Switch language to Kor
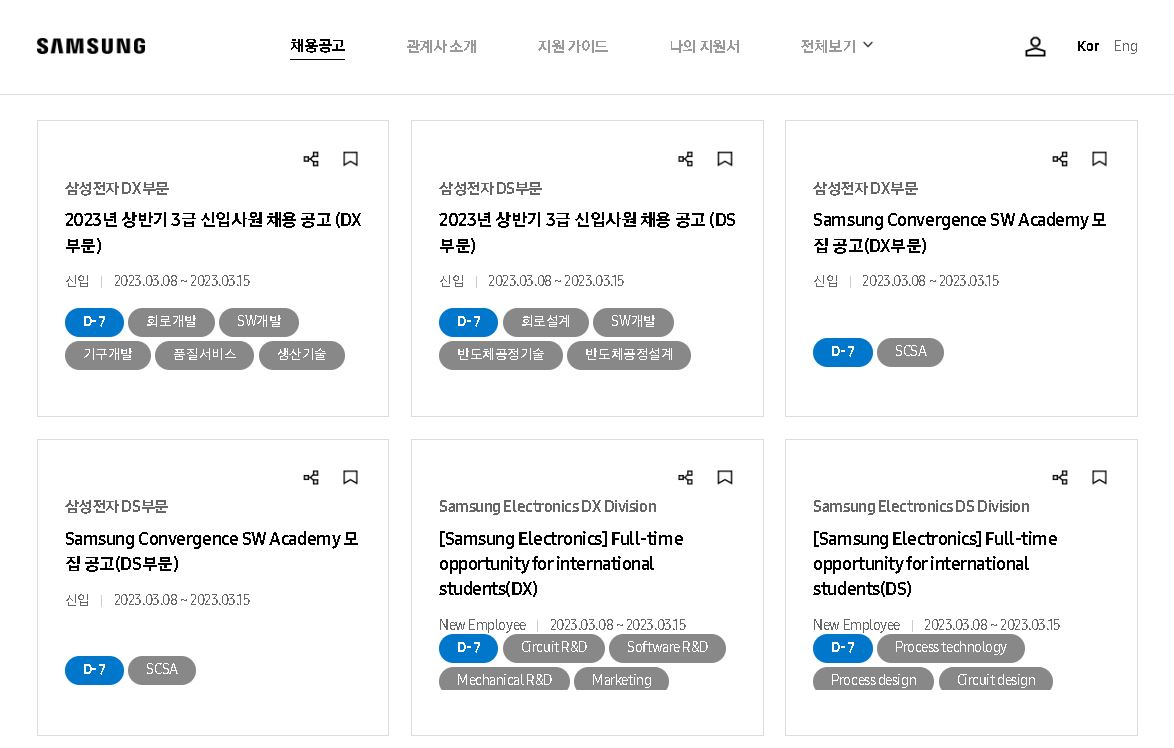The image size is (1174, 748). (x=1088, y=46)
